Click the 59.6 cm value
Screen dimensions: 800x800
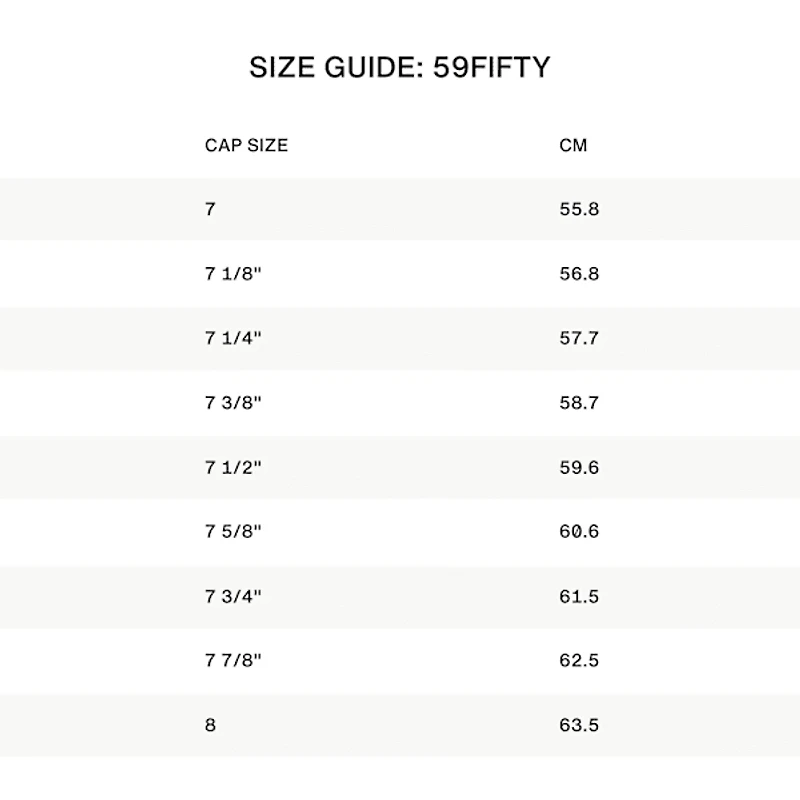[579, 468]
